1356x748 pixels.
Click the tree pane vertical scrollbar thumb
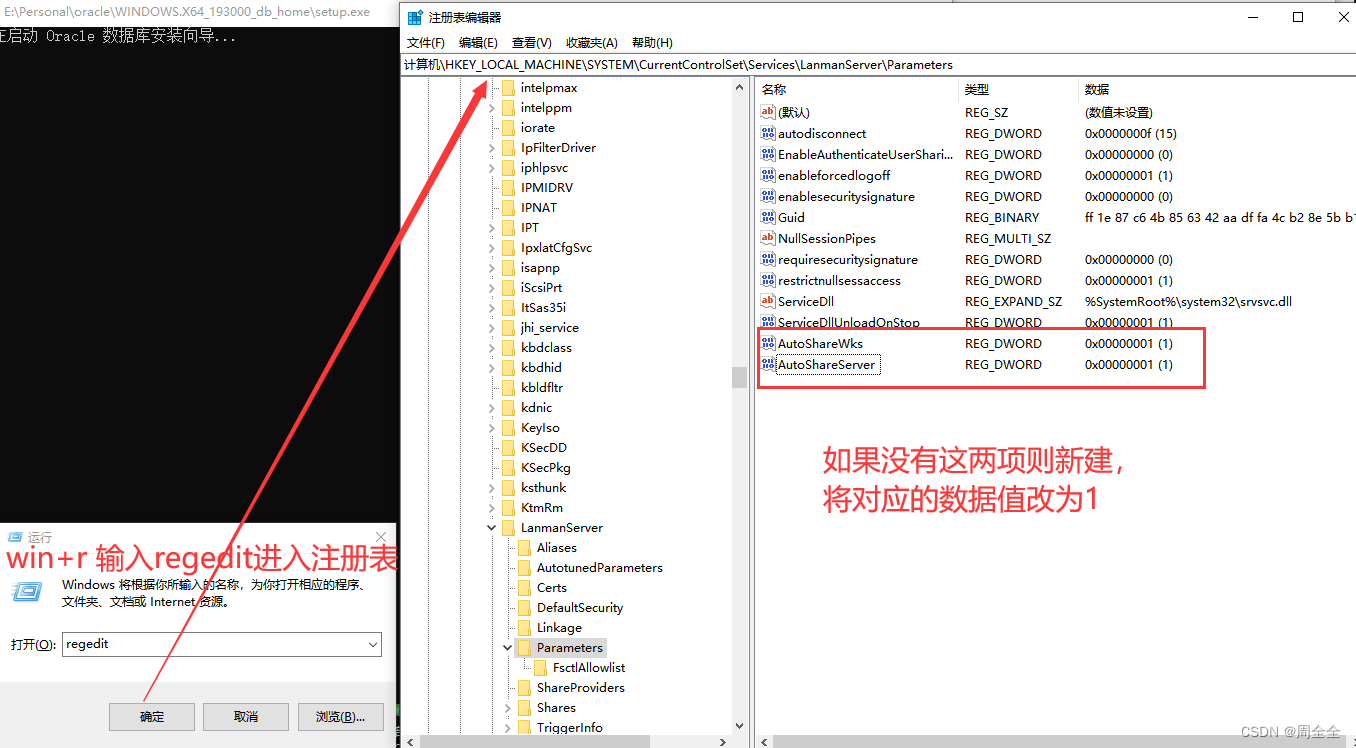(x=740, y=377)
